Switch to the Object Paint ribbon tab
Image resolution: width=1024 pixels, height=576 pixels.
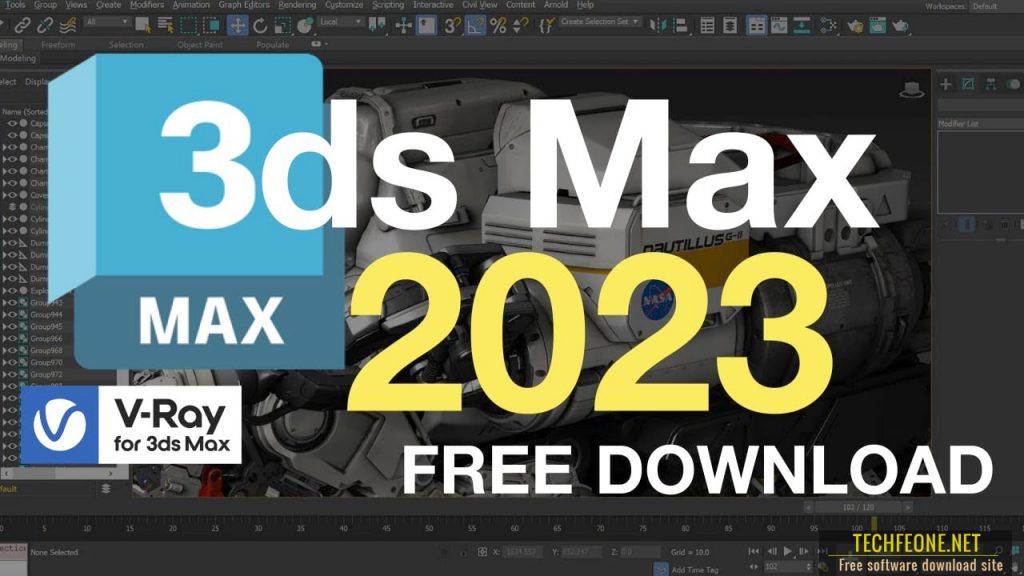tap(200, 45)
